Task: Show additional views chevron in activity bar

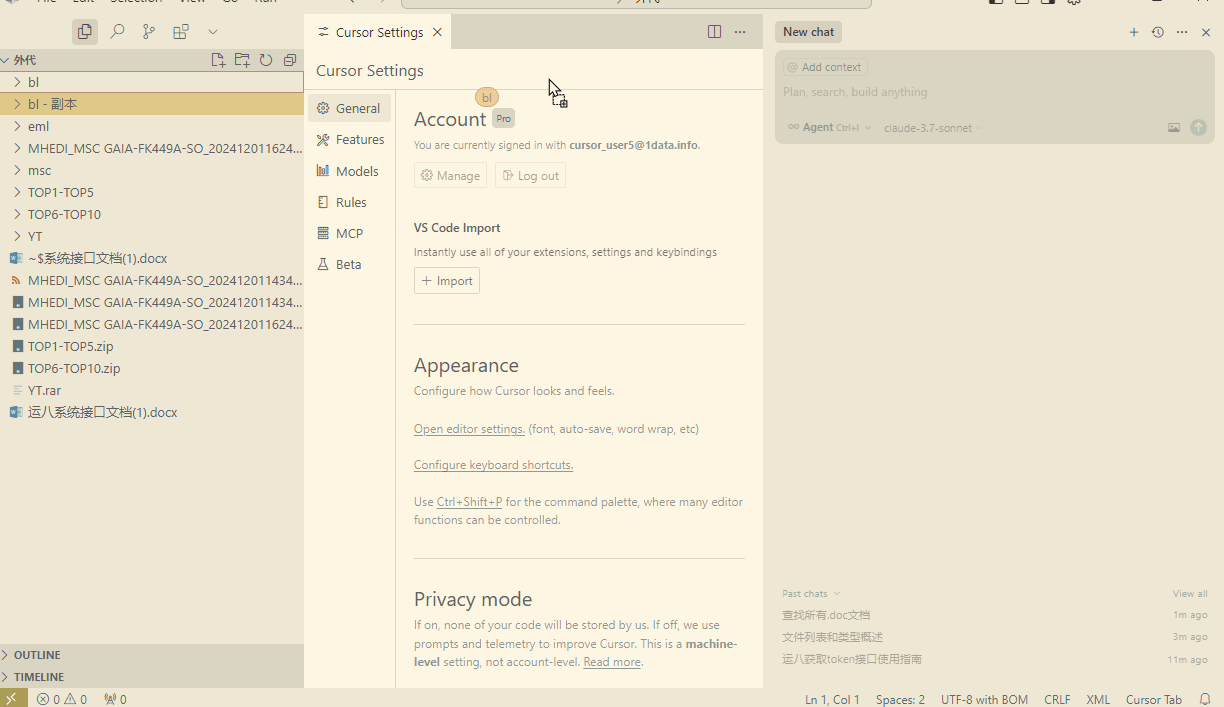Action: 213,32
